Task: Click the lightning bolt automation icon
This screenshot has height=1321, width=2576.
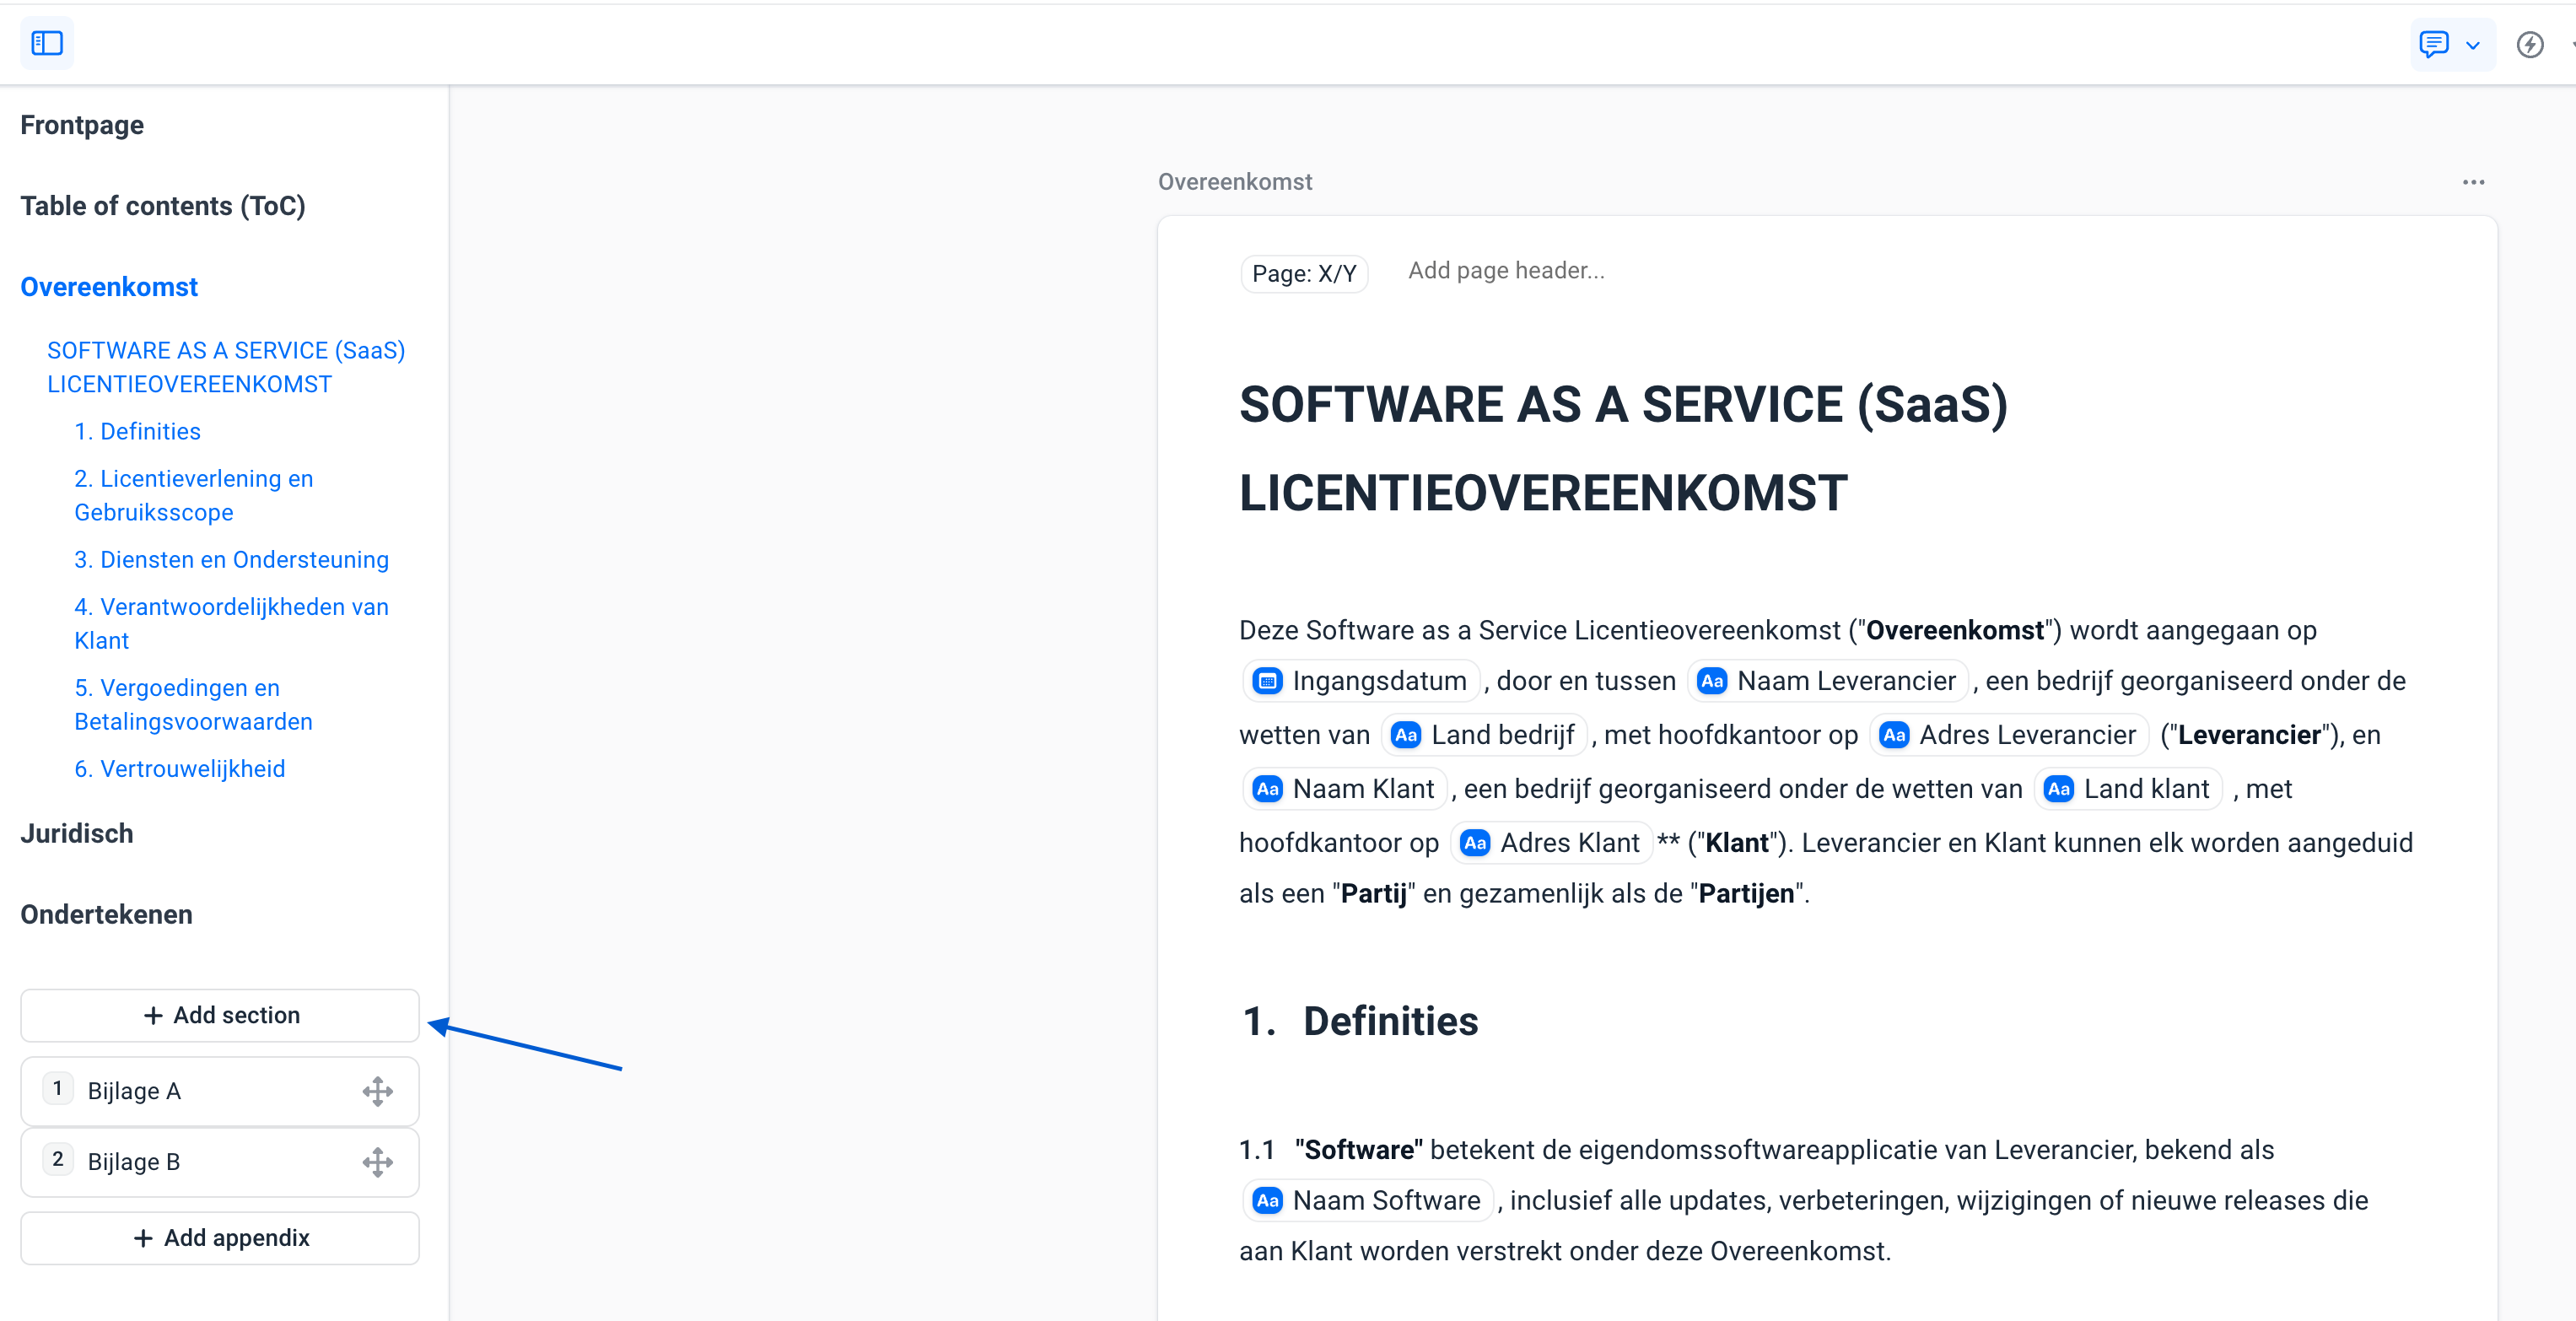Action: click(2530, 44)
